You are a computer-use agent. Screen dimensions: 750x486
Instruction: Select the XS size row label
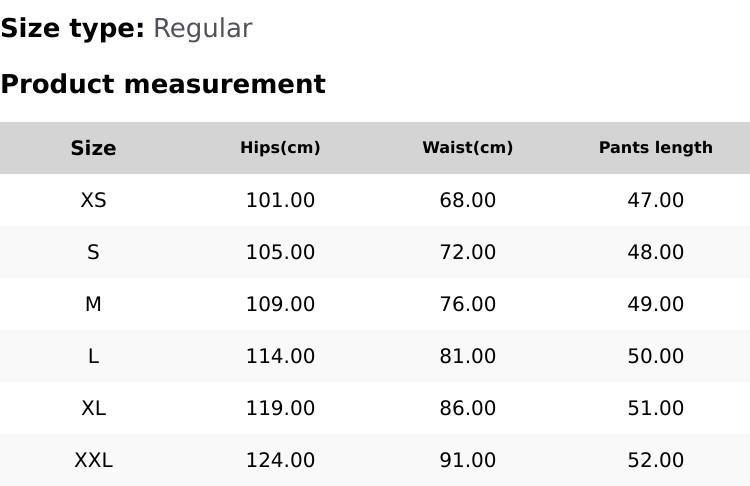click(93, 200)
